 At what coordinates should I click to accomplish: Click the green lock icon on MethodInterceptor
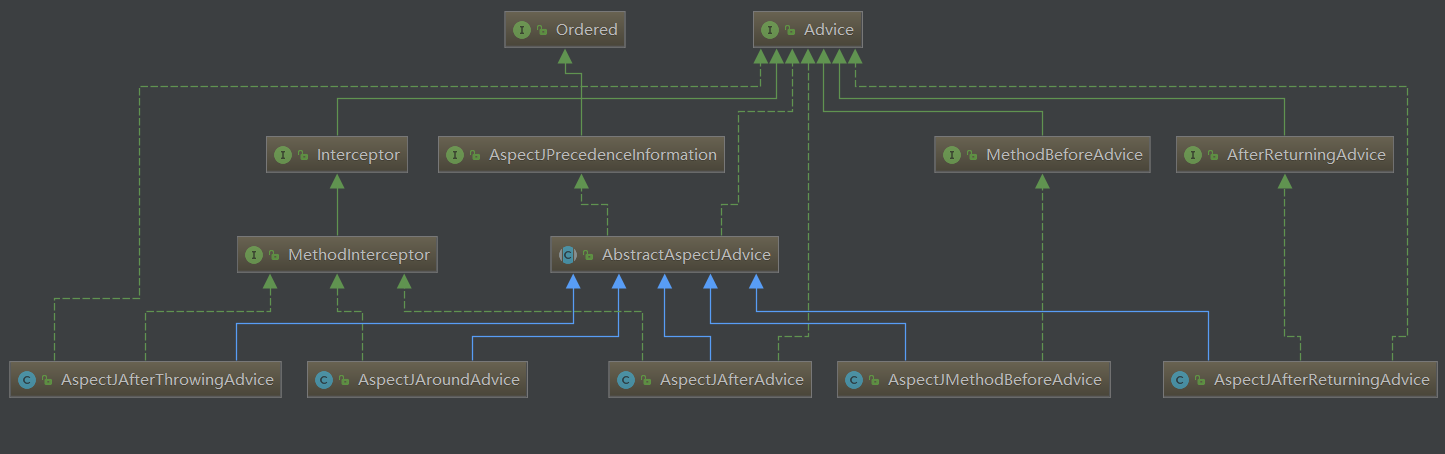pos(275,256)
